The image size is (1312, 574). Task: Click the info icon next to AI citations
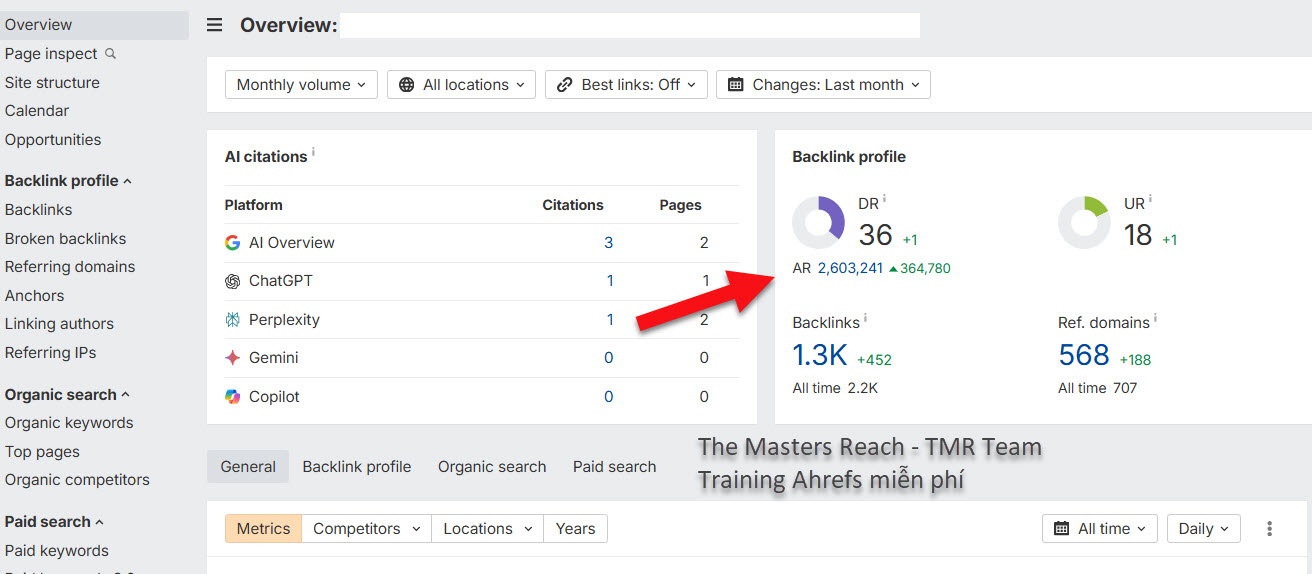[313, 152]
